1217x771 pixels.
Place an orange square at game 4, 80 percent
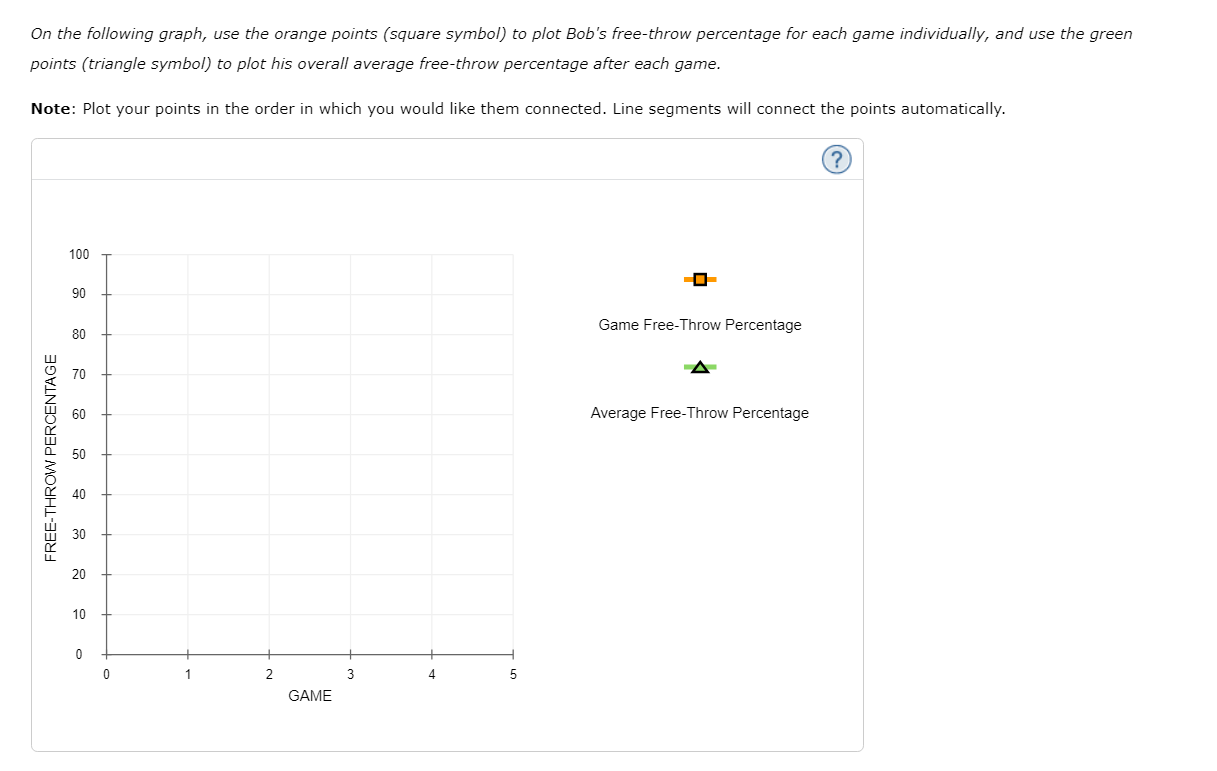coord(430,334)
